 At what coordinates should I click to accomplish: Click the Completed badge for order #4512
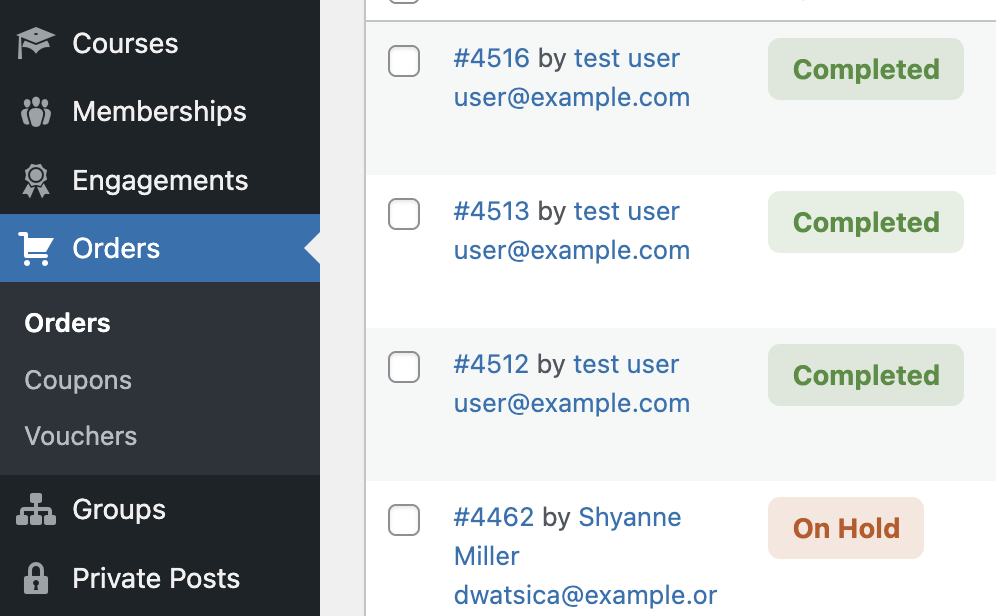click(x=865, y=375)
